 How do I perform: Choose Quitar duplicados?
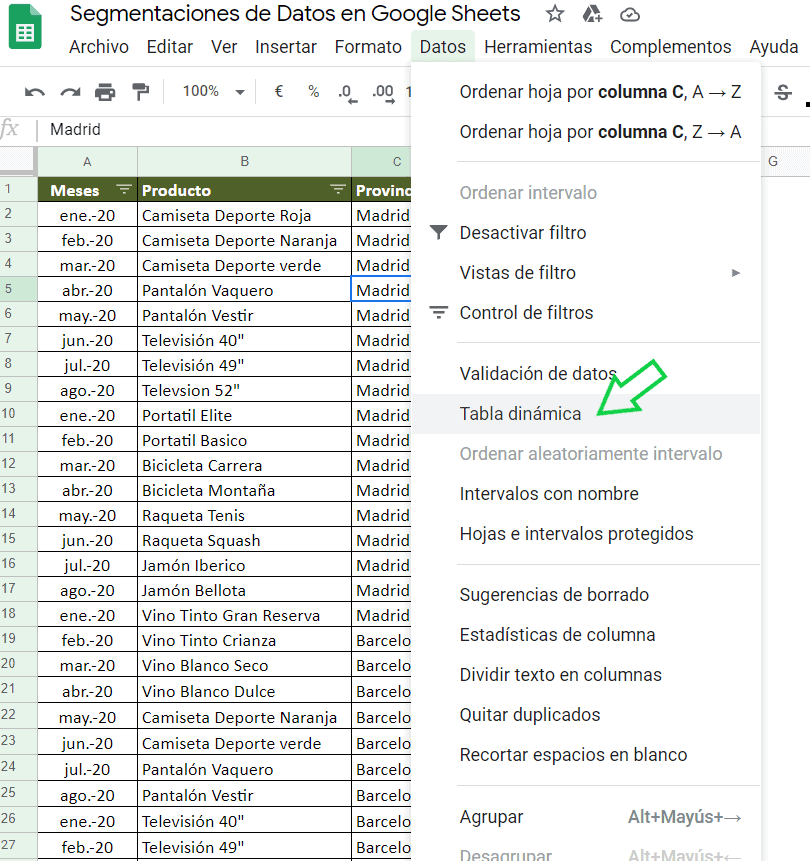[586, 715]
